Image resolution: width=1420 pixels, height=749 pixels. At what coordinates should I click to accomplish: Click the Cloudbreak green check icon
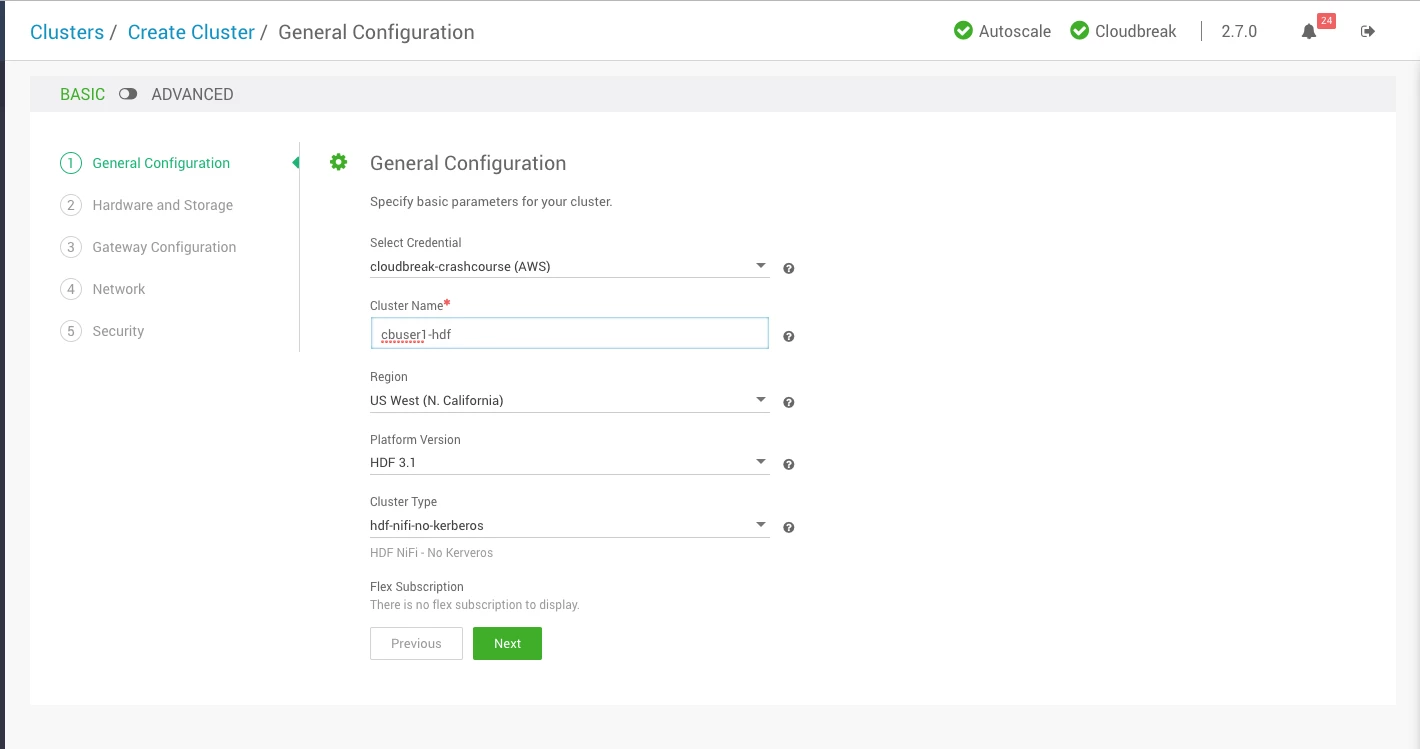[1079, 31]
